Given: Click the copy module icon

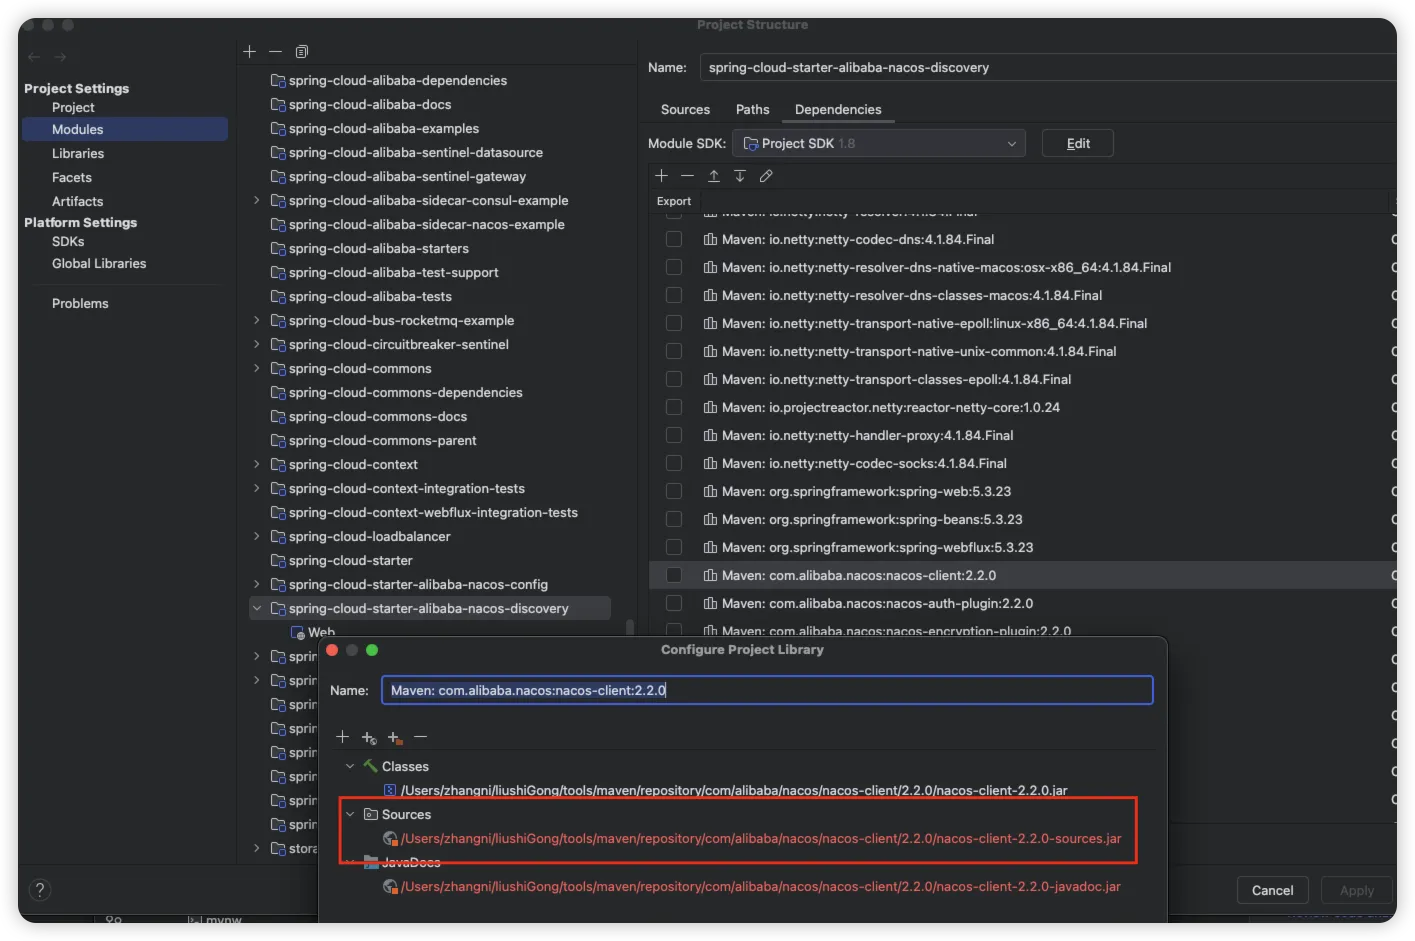Looking at the screenshot, I should click(302, 52).
